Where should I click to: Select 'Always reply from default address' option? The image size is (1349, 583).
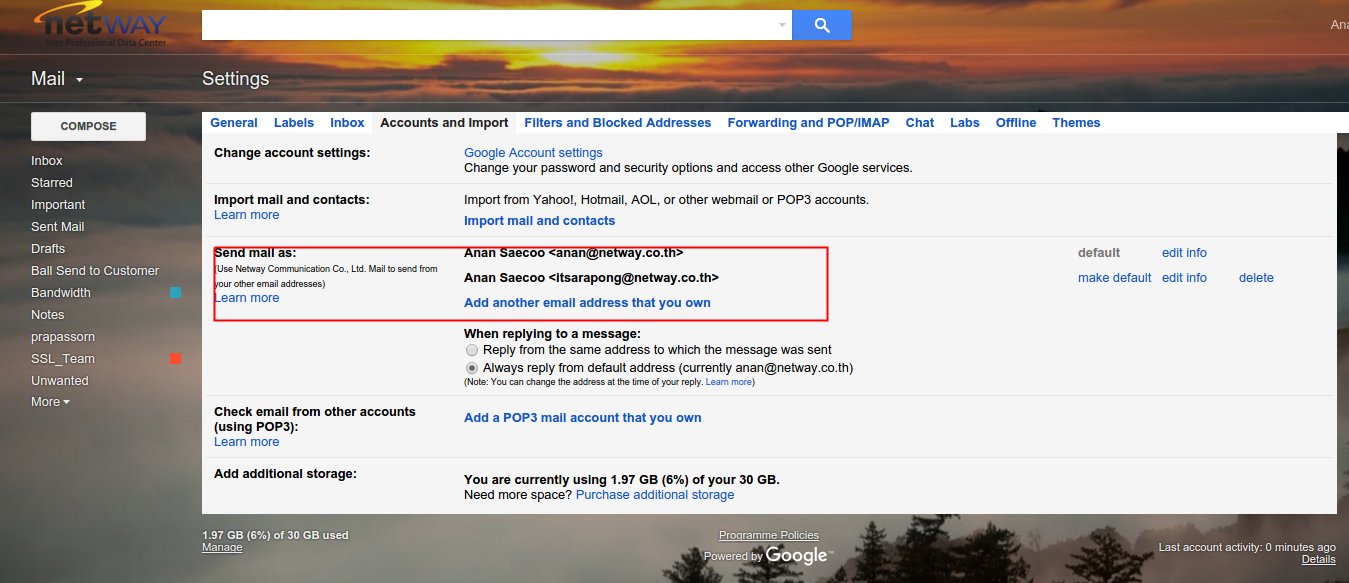tap(472, 368)
